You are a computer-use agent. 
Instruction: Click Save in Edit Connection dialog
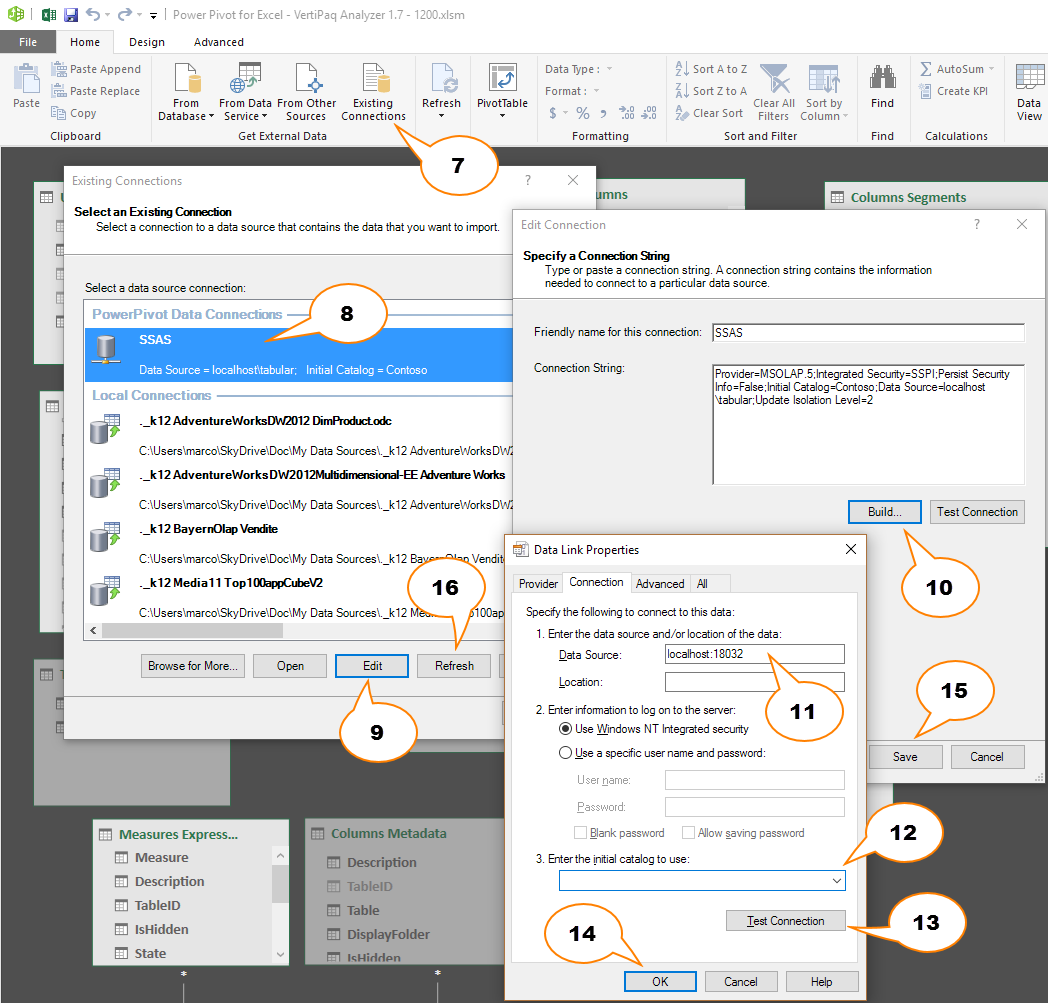tap(905, 756)
